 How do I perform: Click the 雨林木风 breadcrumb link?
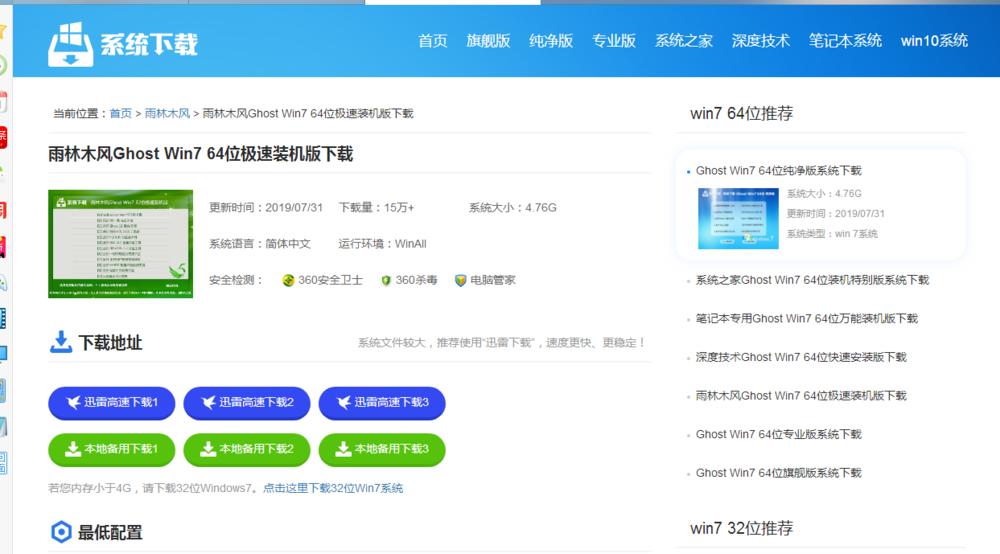click(167, 113)
